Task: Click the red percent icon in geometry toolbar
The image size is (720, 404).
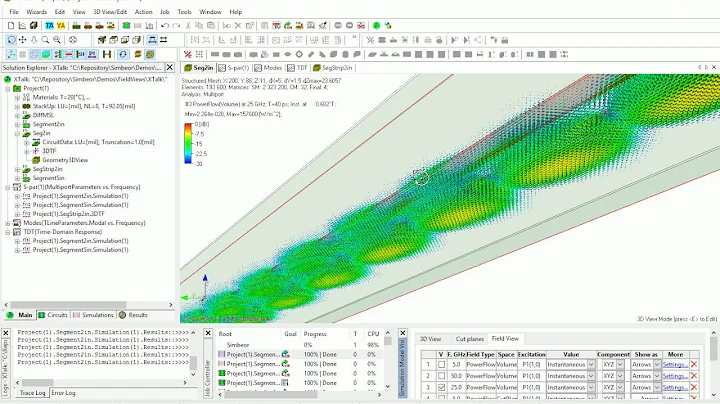Action: (187, 54)
